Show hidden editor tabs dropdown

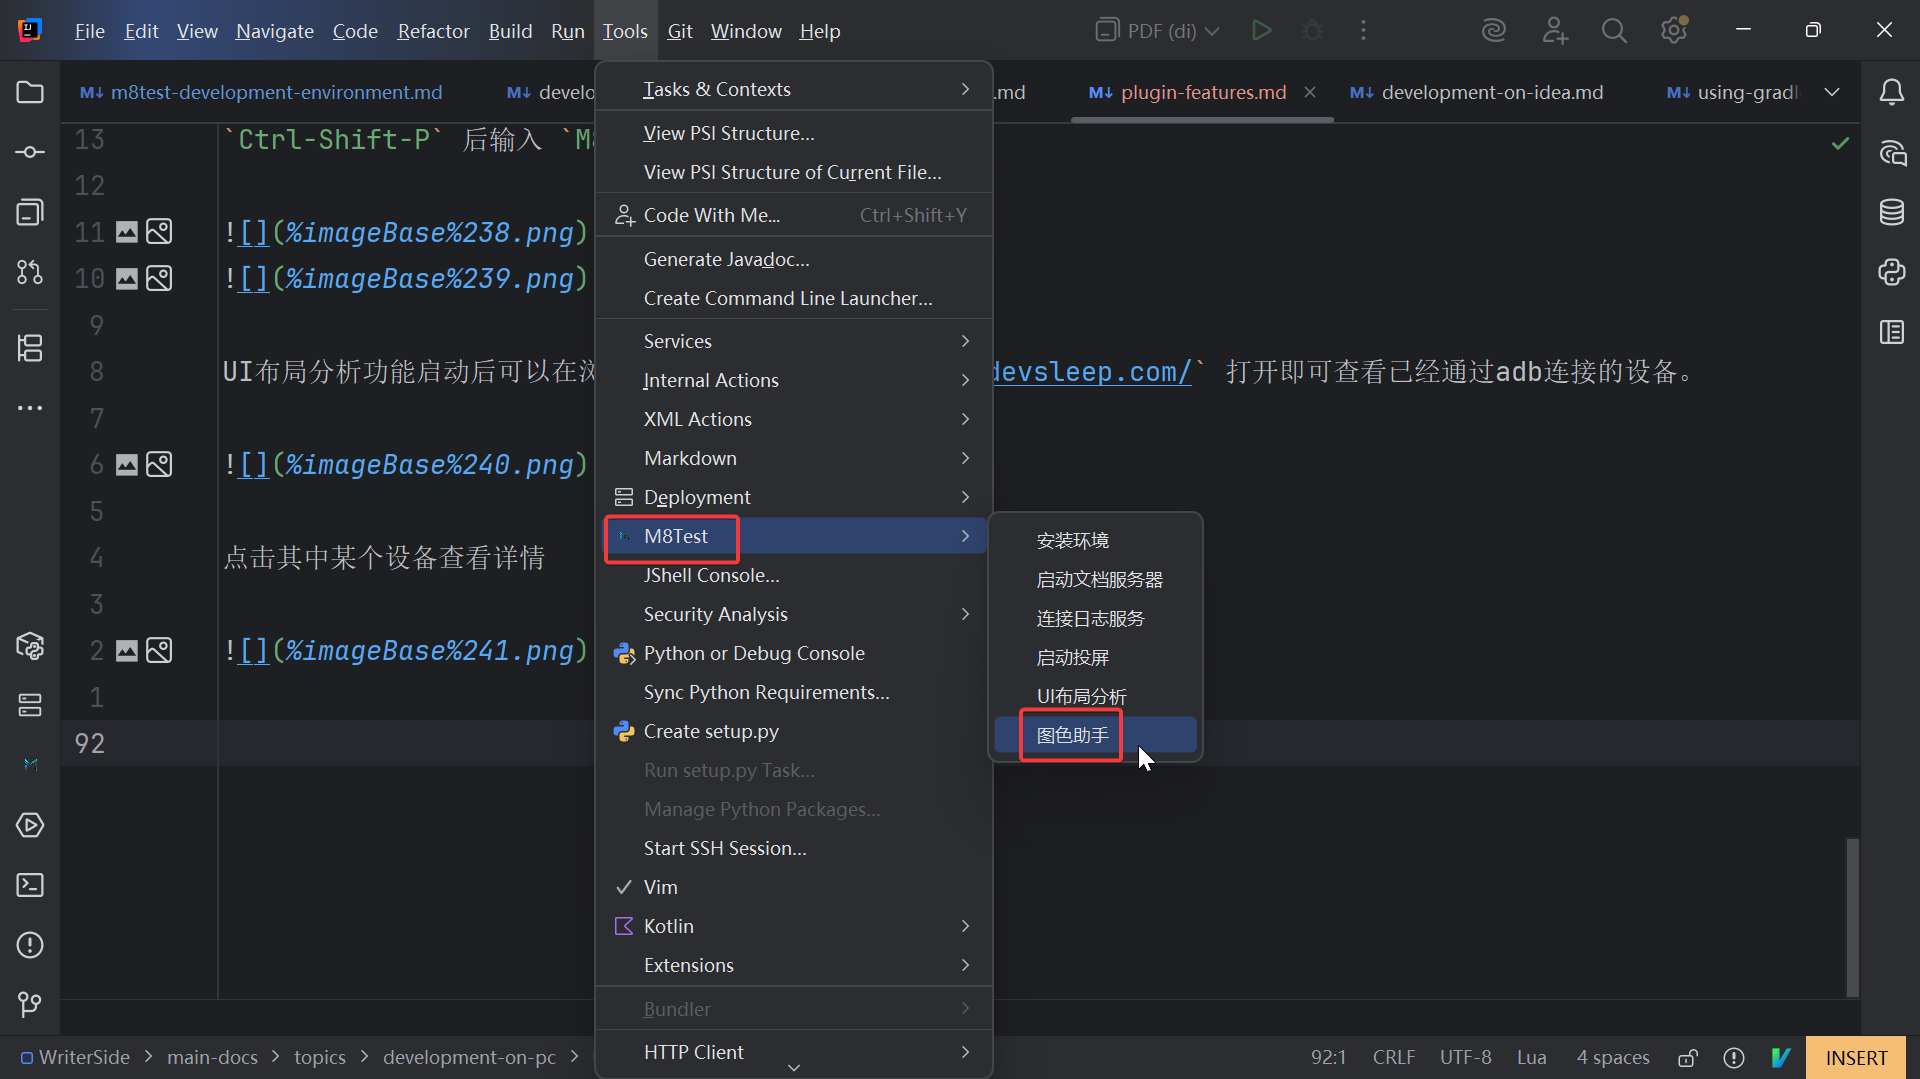[x=1831, y=92]
